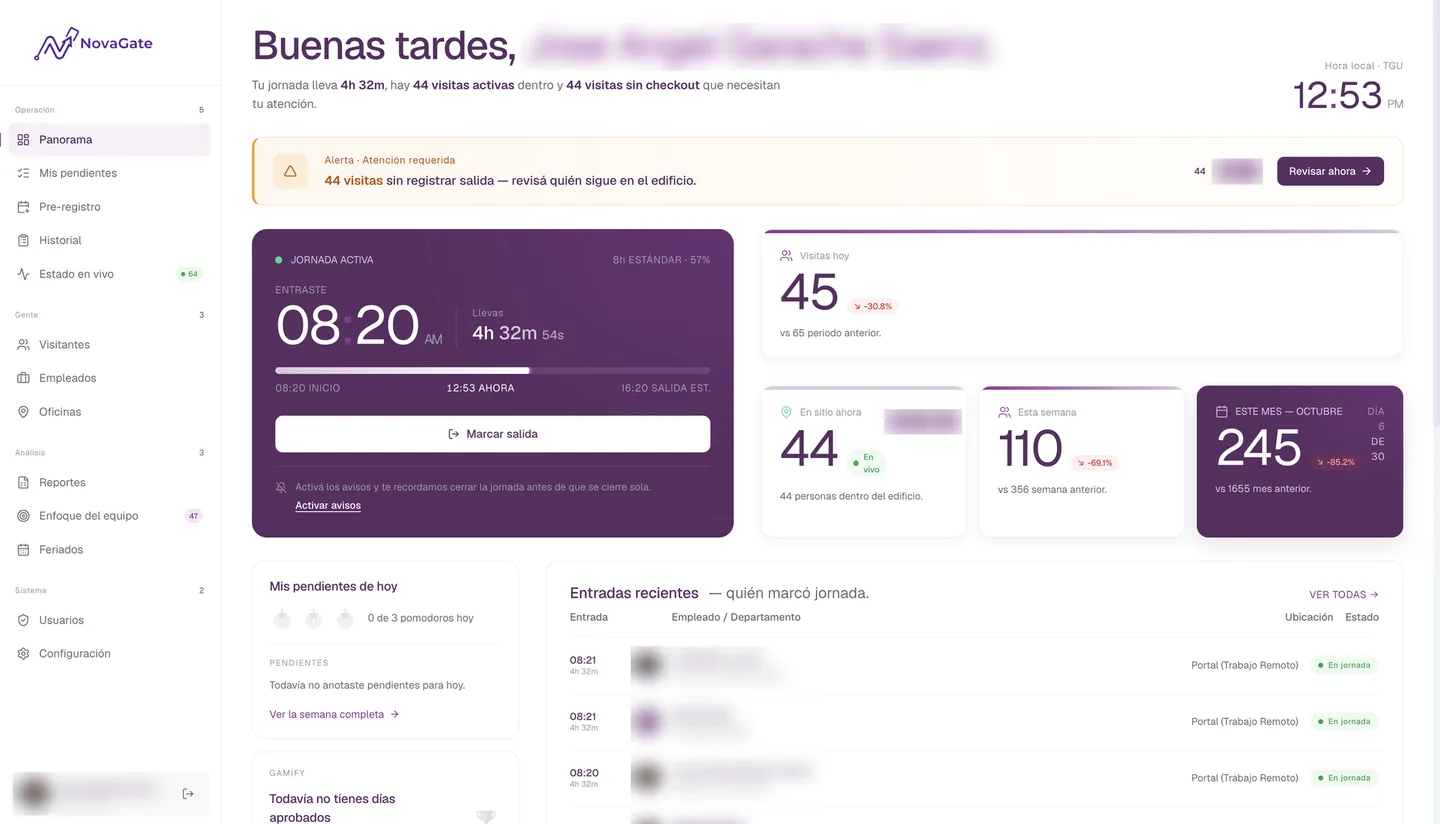
Task: Click the Panorama grid icon in sidebar
Action: point(24,140)
